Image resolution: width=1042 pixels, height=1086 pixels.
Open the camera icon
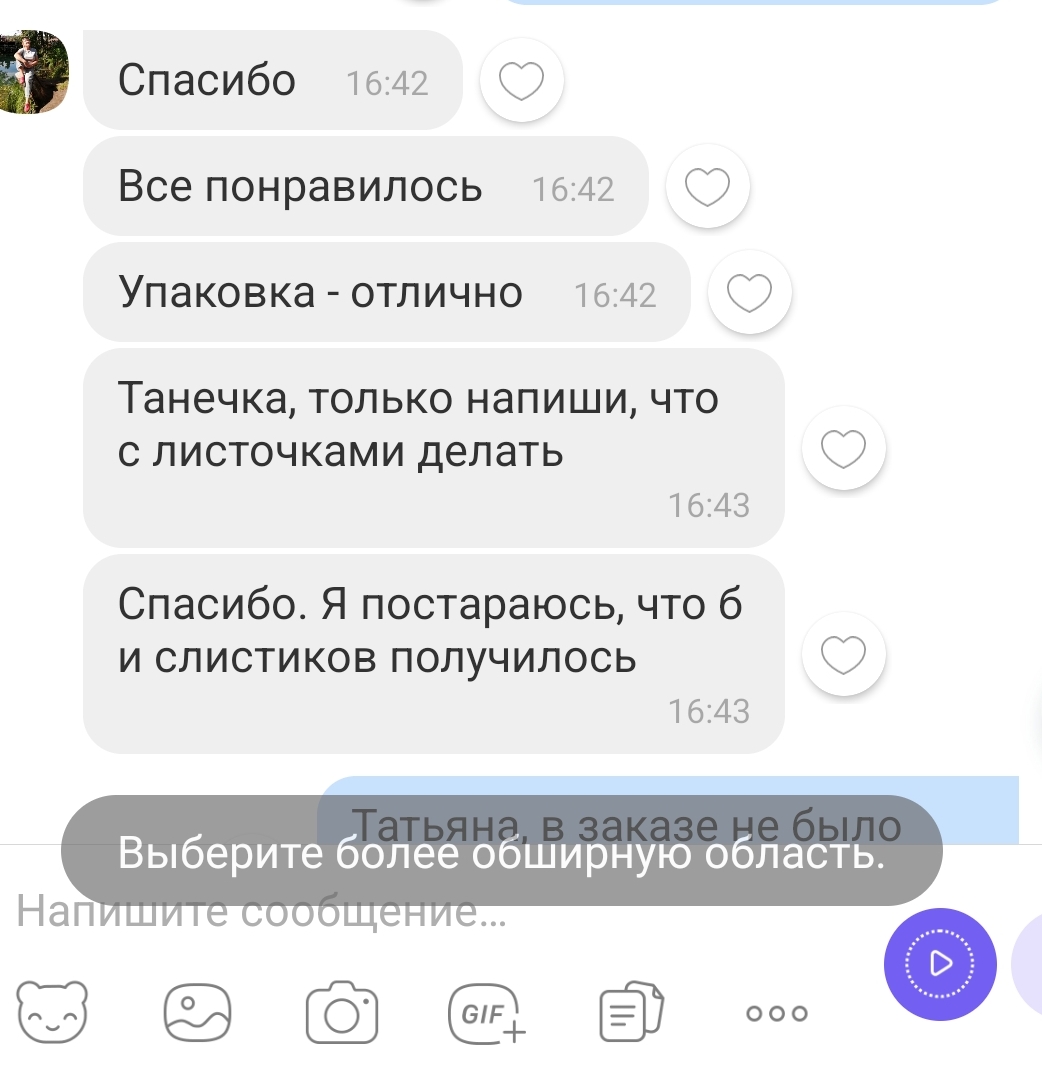[342, 1012]
